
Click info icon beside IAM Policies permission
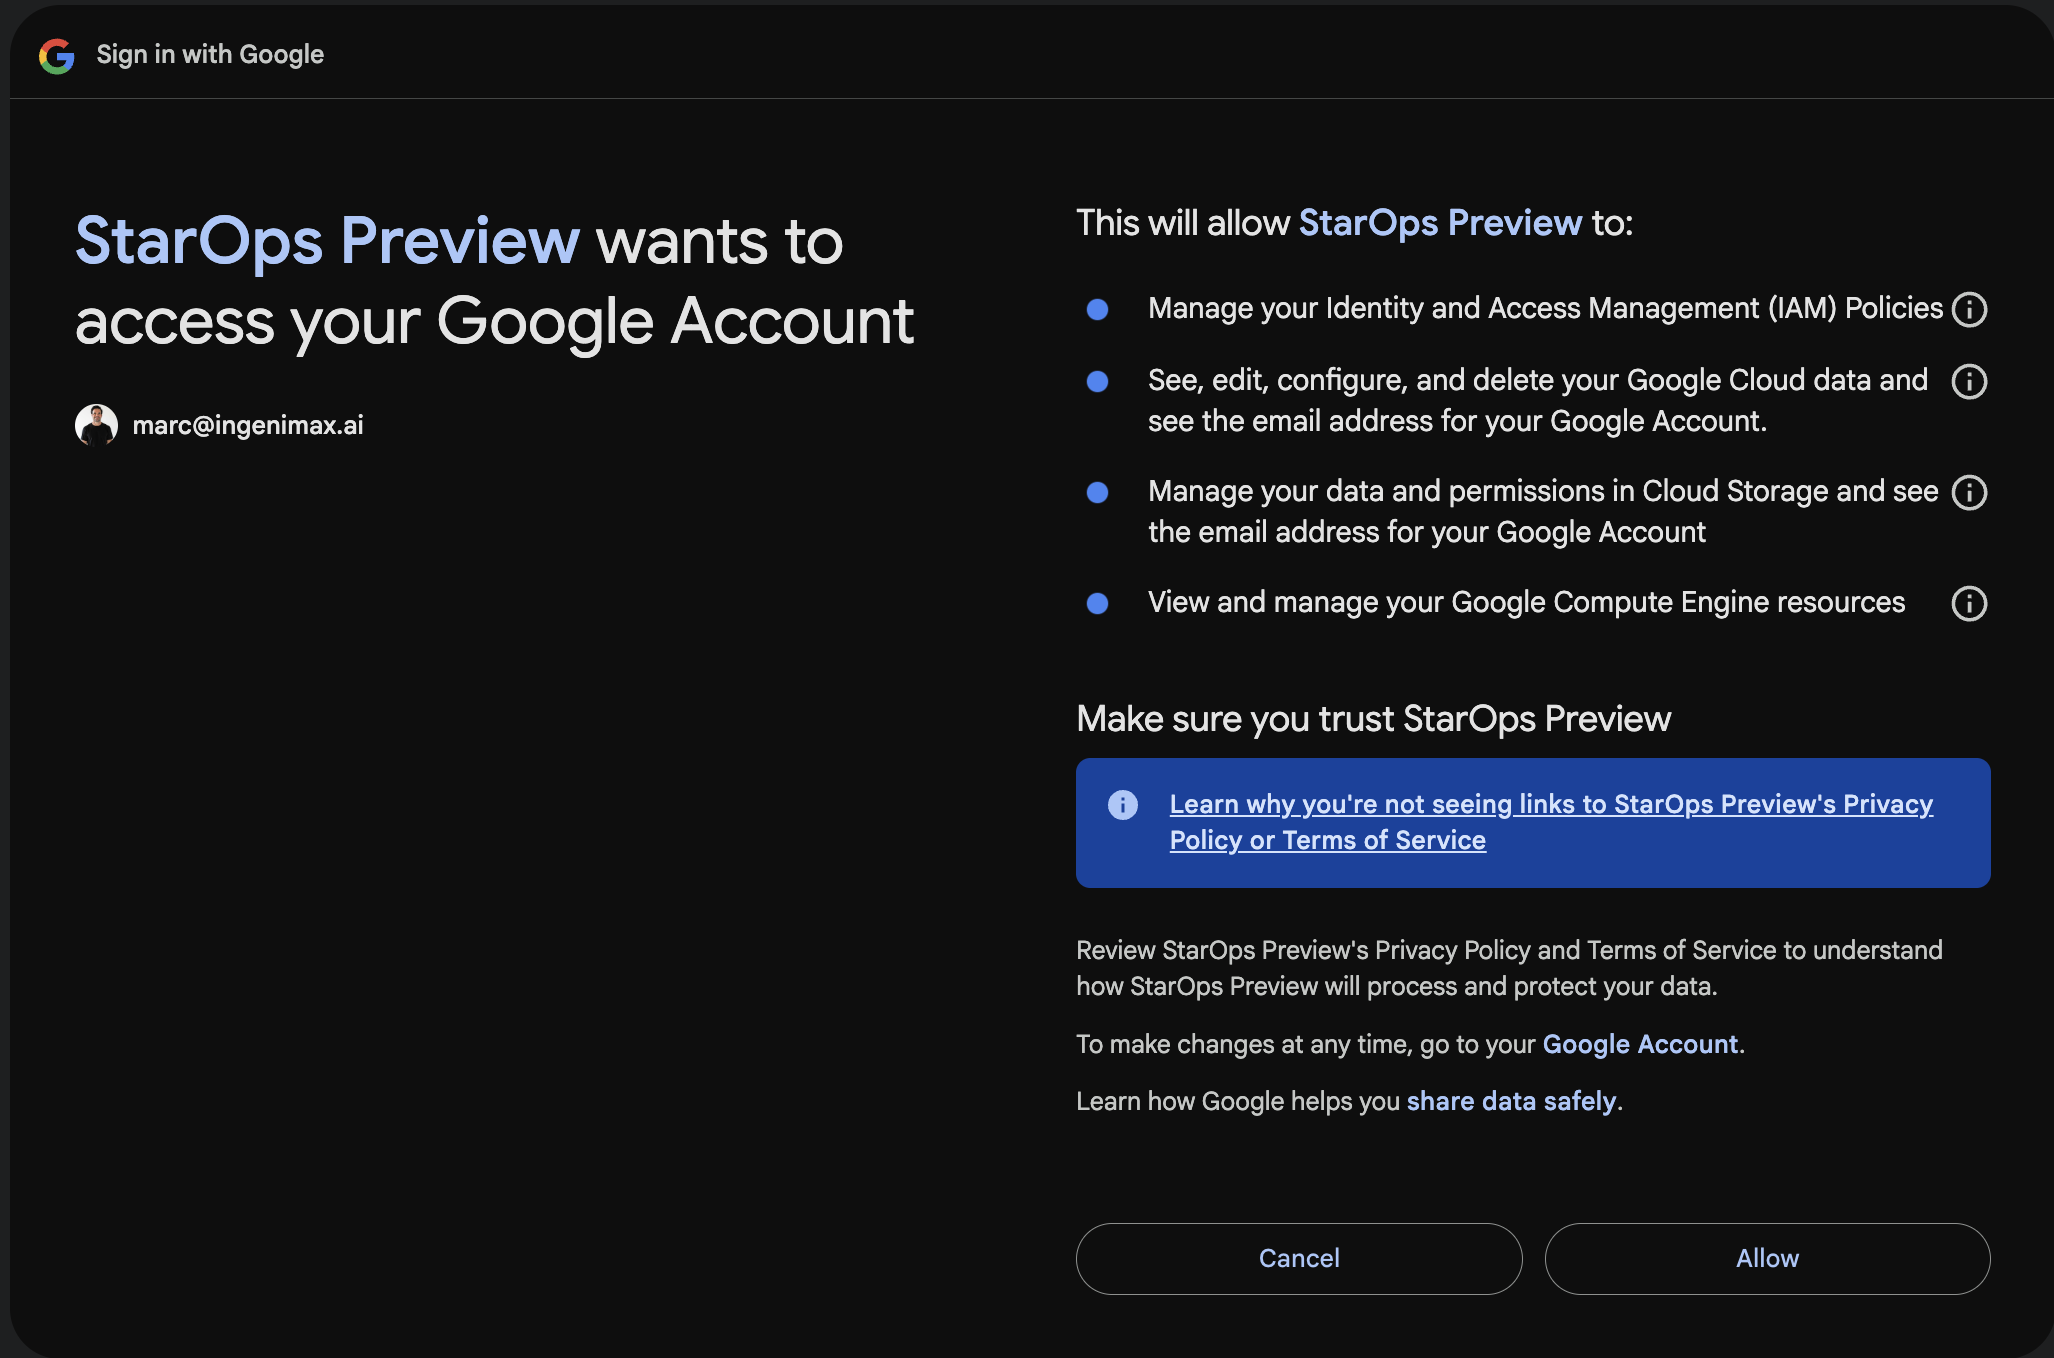click(1969, 309)
